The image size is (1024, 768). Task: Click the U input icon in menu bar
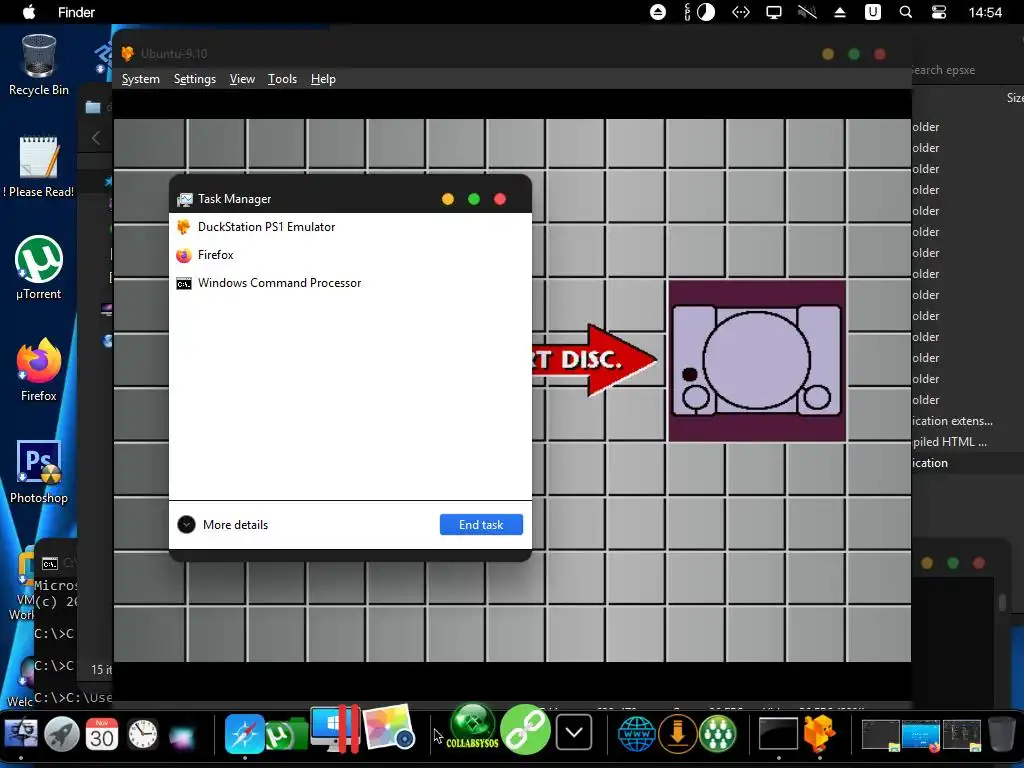click(872, 12)
